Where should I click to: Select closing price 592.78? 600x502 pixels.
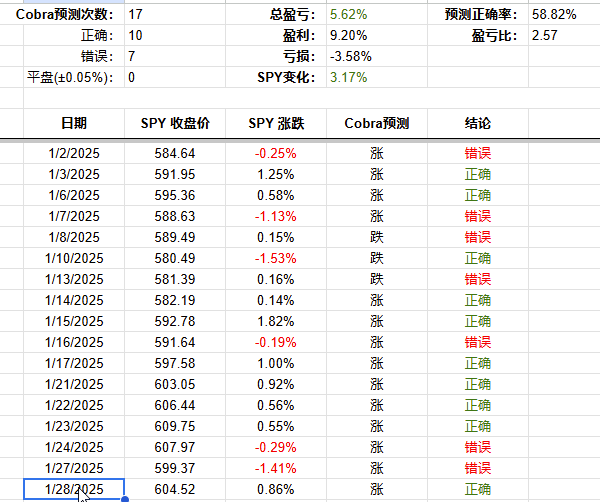tap(175, 321)
